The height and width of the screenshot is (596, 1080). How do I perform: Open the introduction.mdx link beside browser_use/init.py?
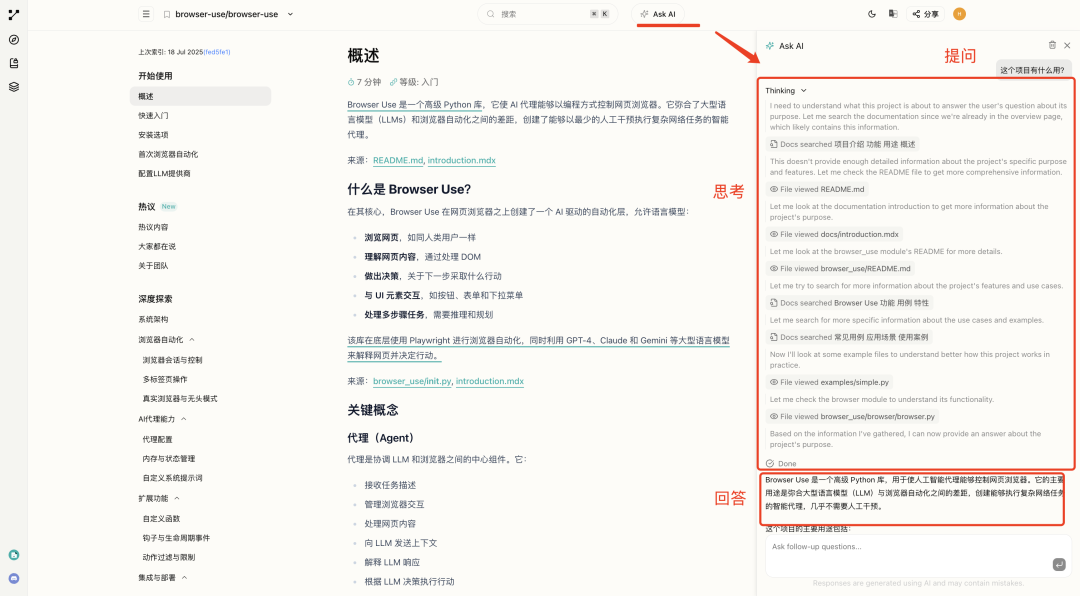(490, 381)
